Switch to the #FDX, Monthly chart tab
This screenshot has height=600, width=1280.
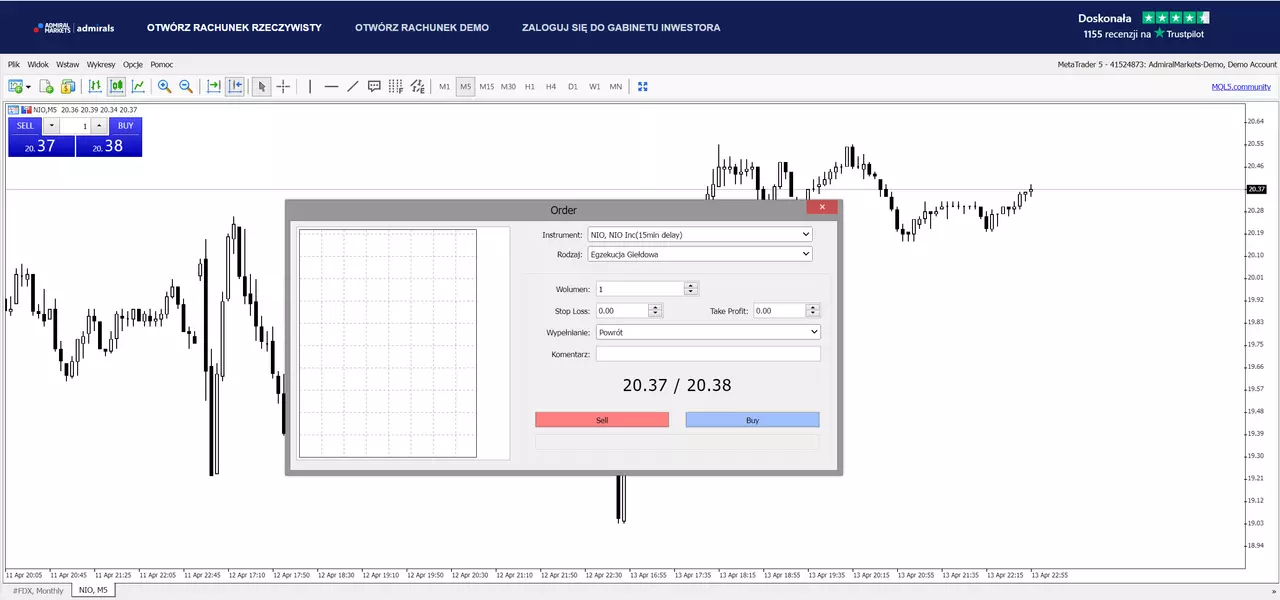point(38,591)
